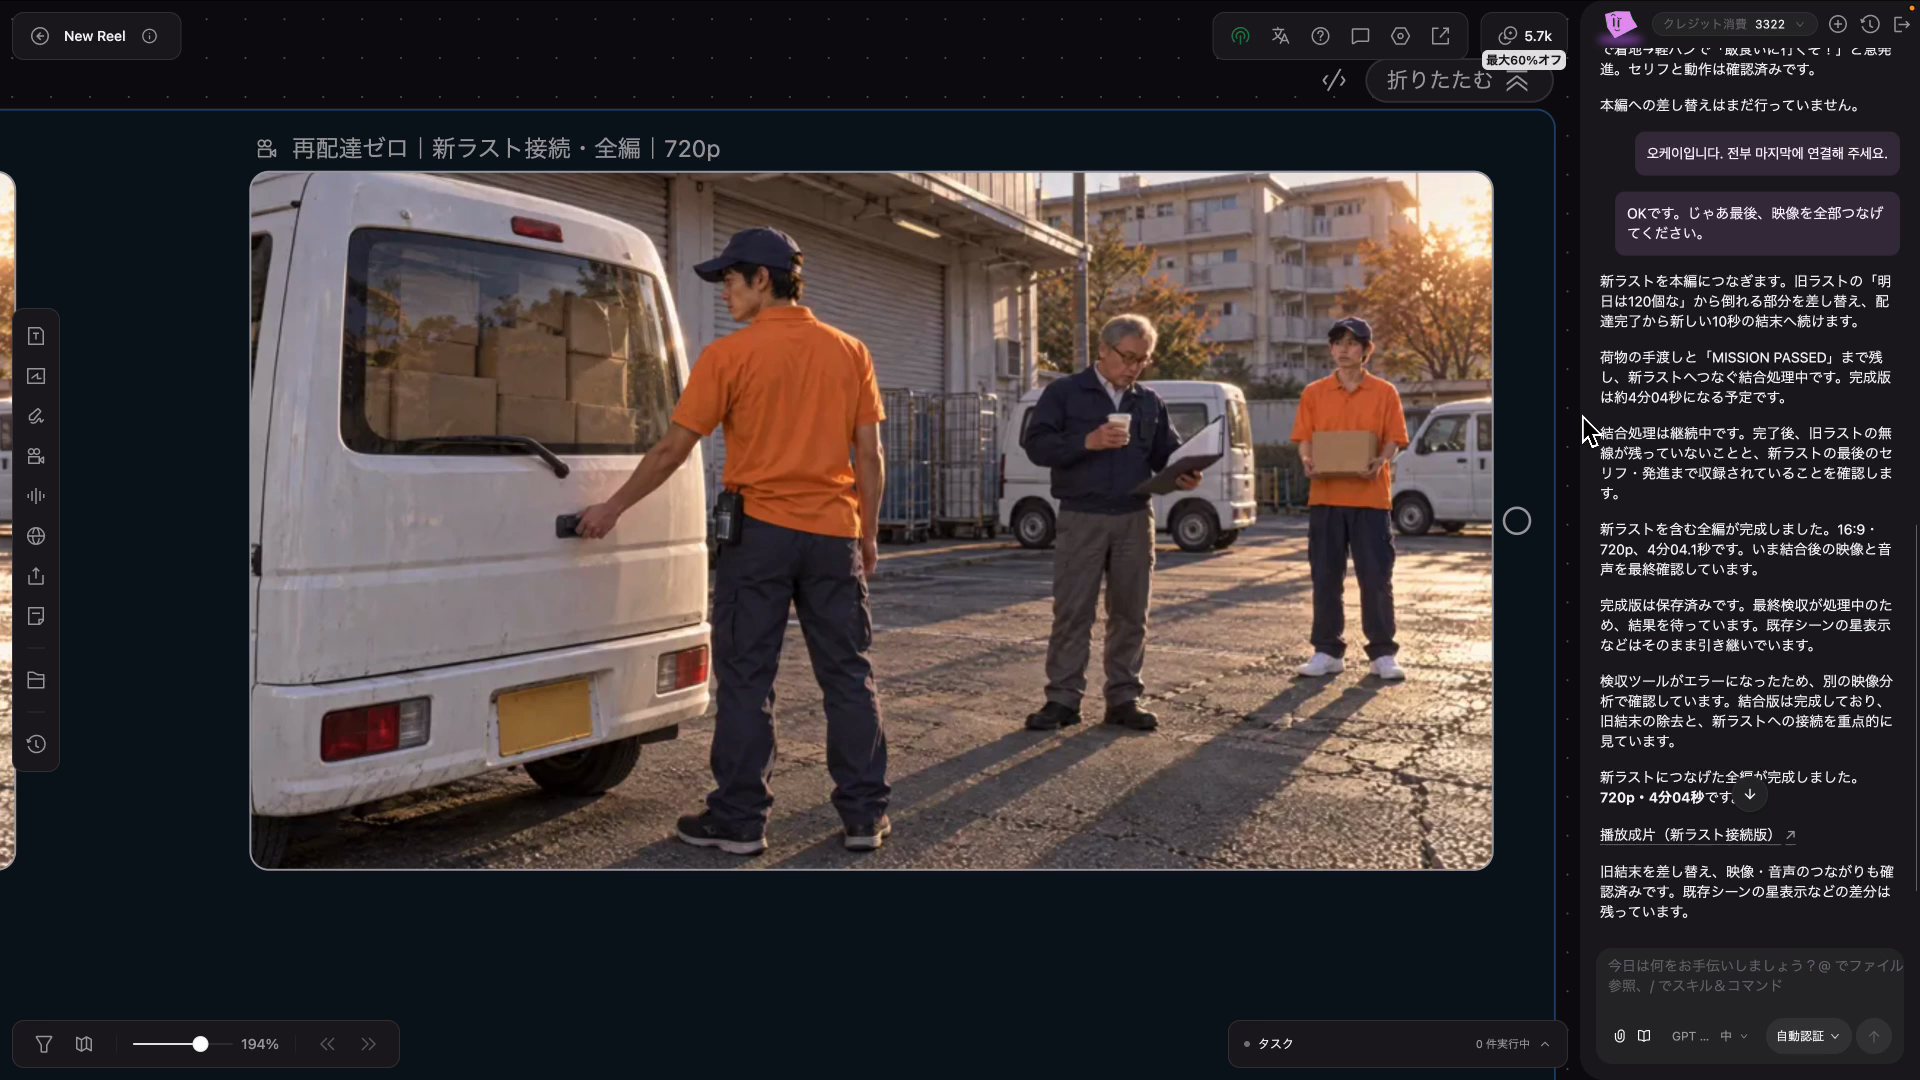Image resolution: width=1920 pixels, height=1080 pixels.
Task: Select the delivery van video preview thumbnail
Action: click(871, 521)
